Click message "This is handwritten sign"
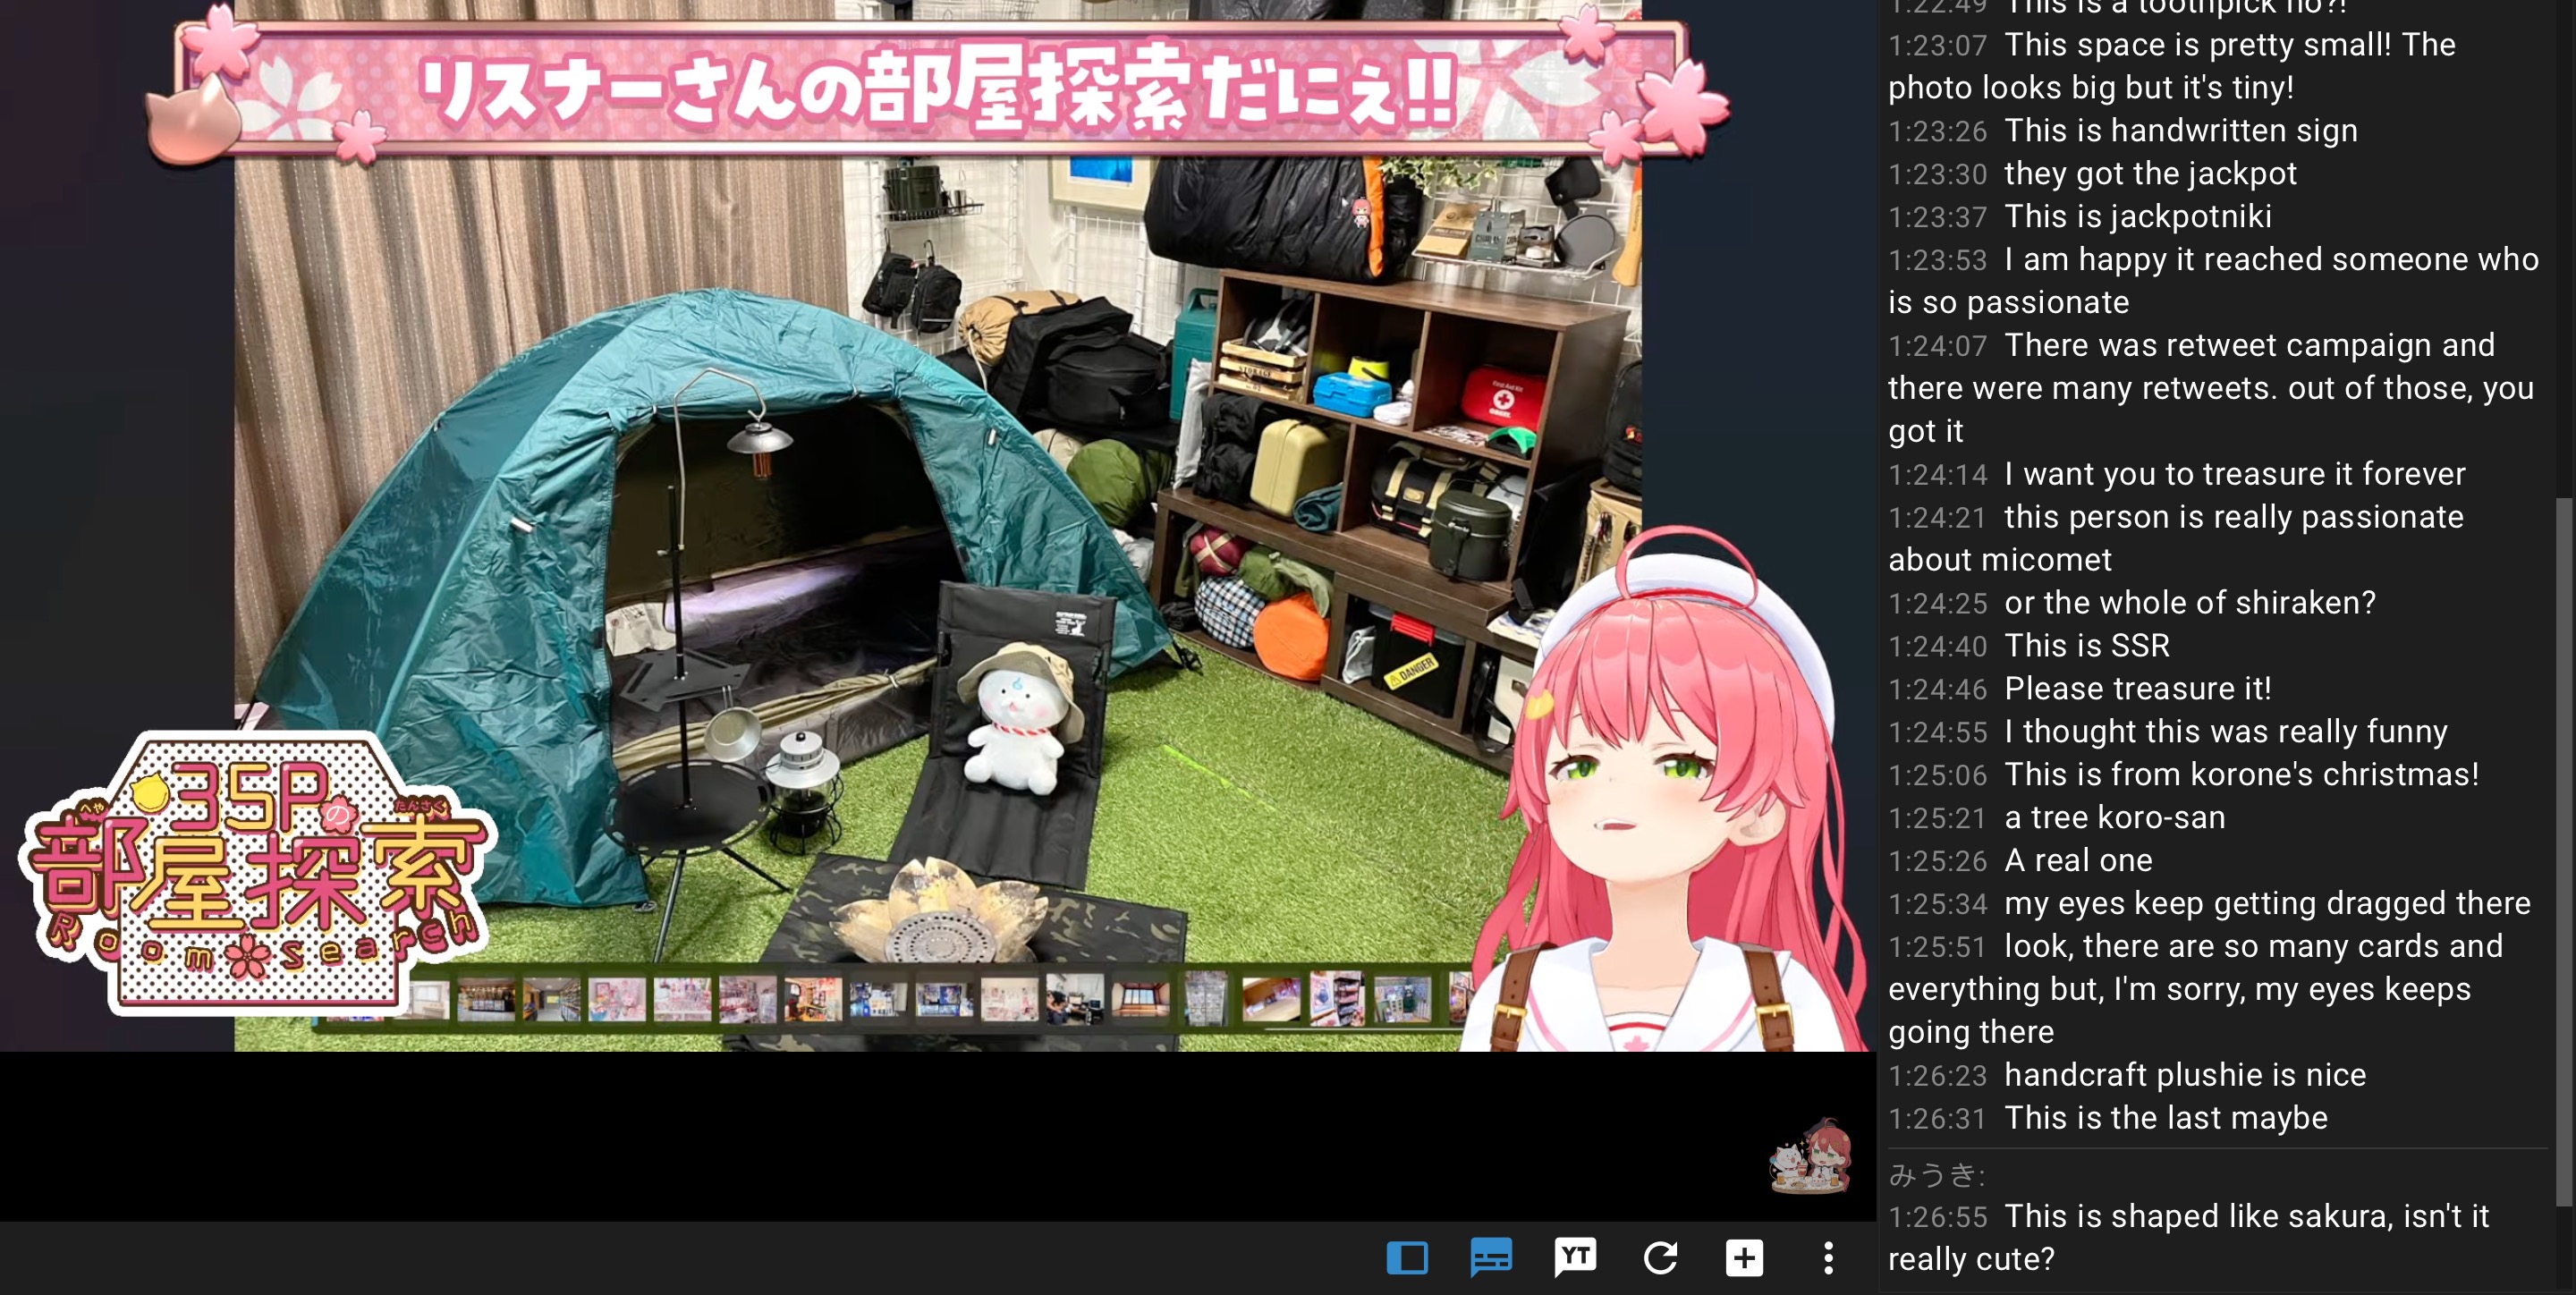Image resolution: width=2576 pixels, height=1295 pixels. [2181, 131]
